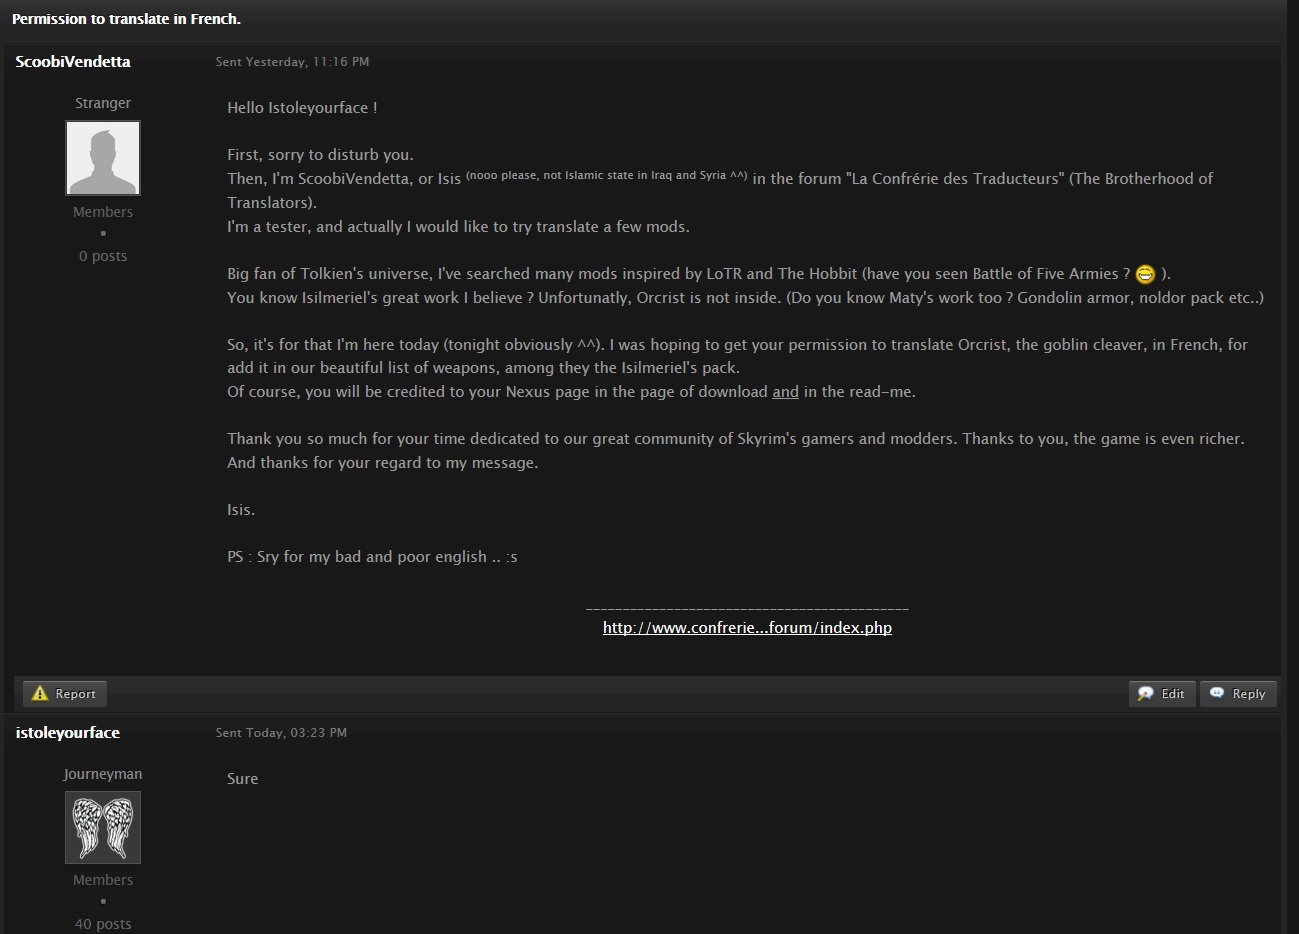Open istoleyourface's angel wings avatar

pyautogui.click(x=103, y=827)
